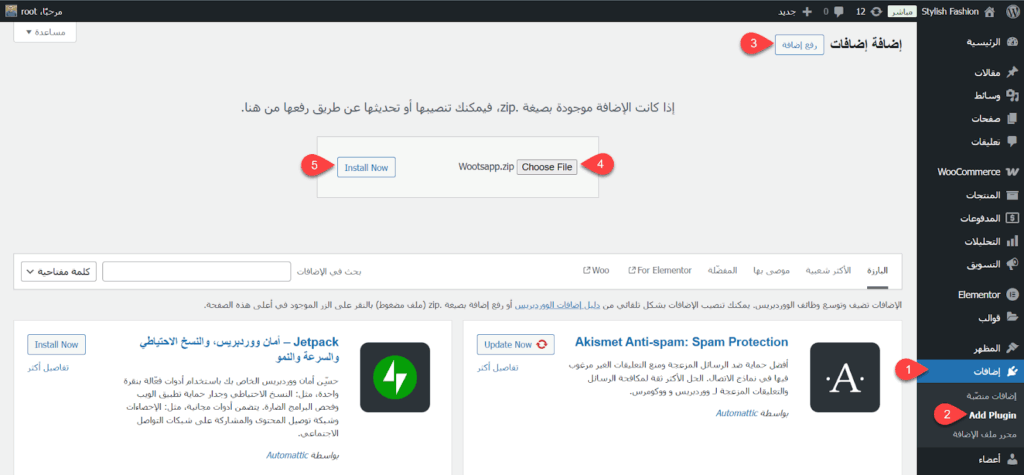
Task: Click the megaphone icon beside التسويق
Action: coord(1012,264)
